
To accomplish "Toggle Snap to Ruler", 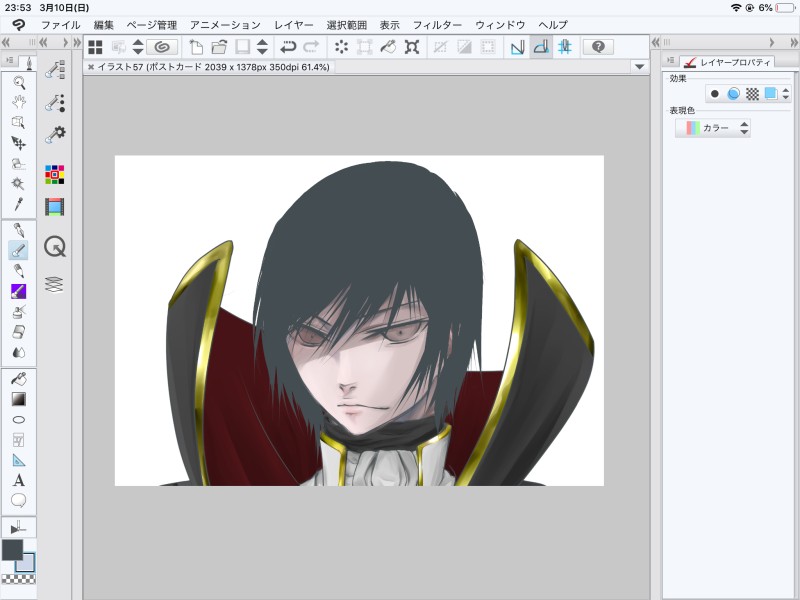I will [x=517, y=47].
